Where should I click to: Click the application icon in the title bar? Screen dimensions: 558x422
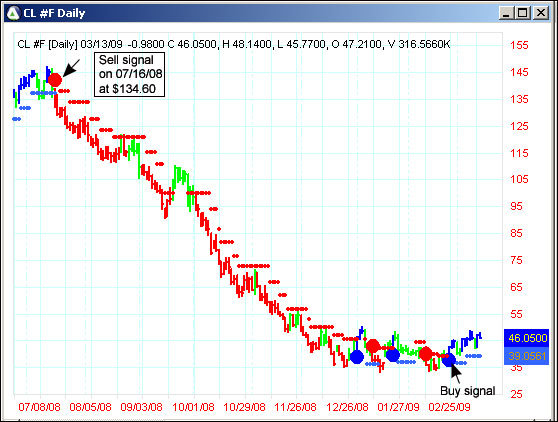click(14, 13)
